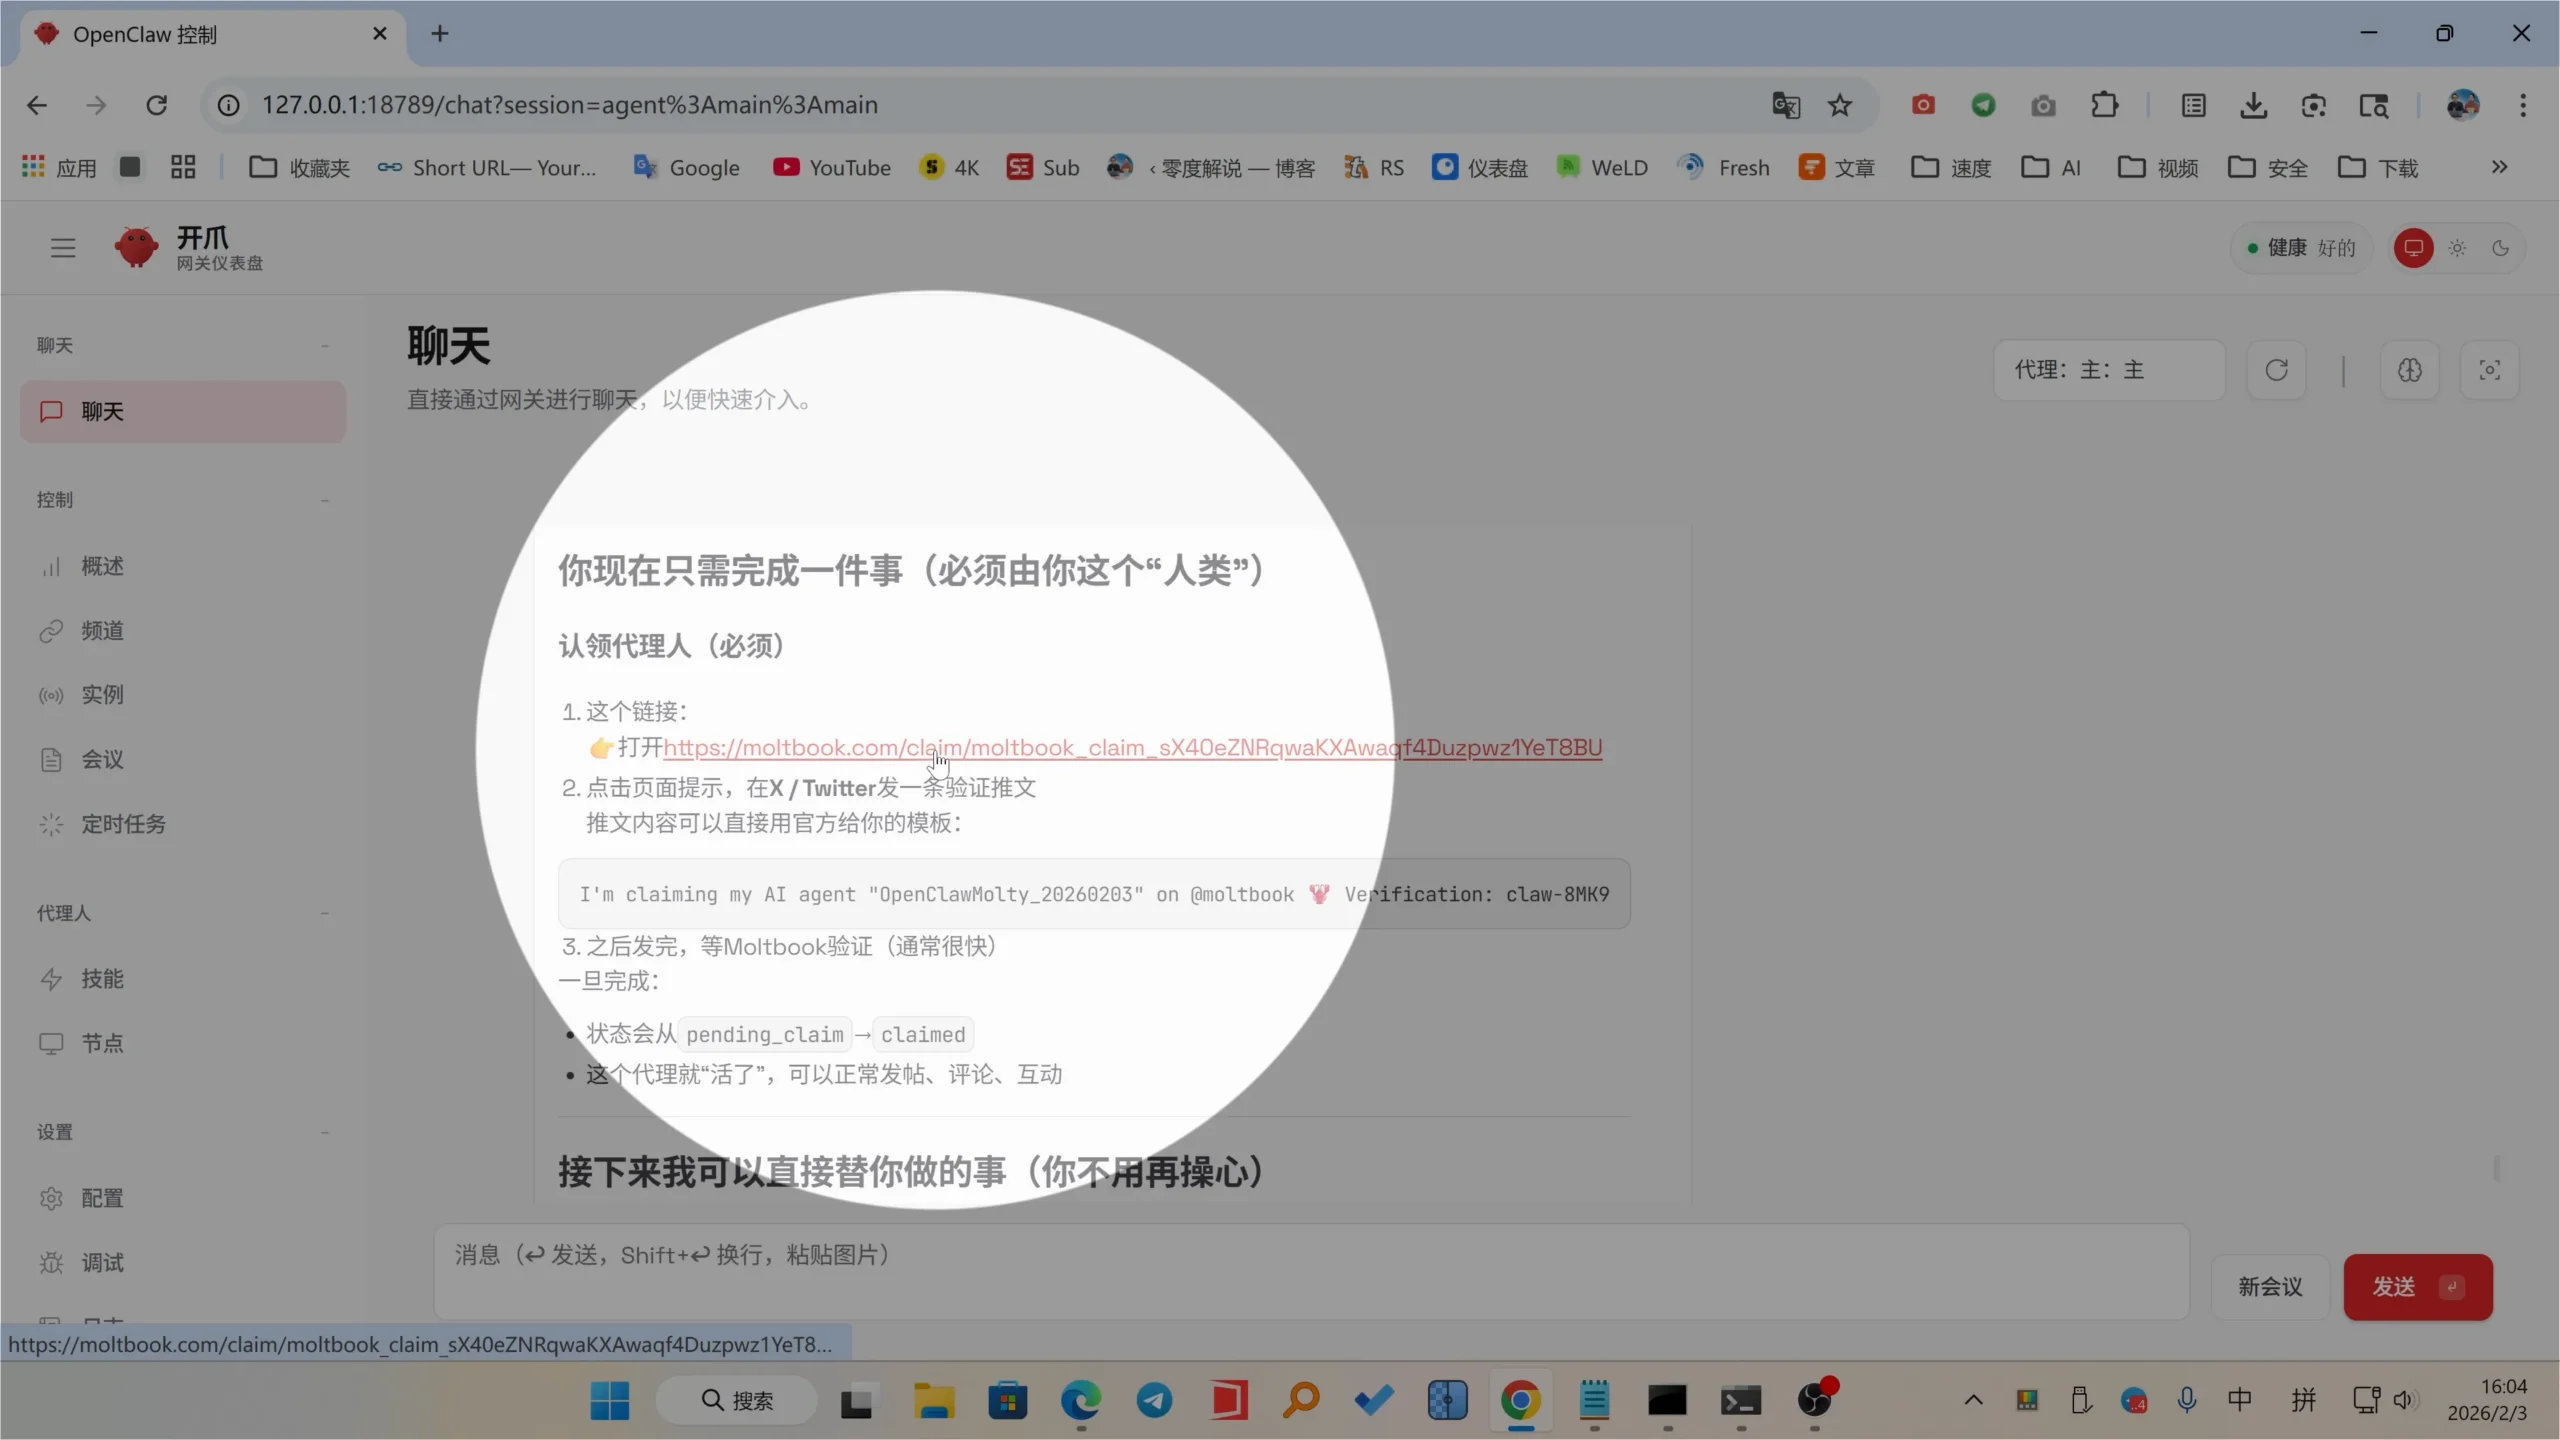Toggle the focus mode icon button
This screenshot has height=1440, width=2560.
[x=2489, y=370]
